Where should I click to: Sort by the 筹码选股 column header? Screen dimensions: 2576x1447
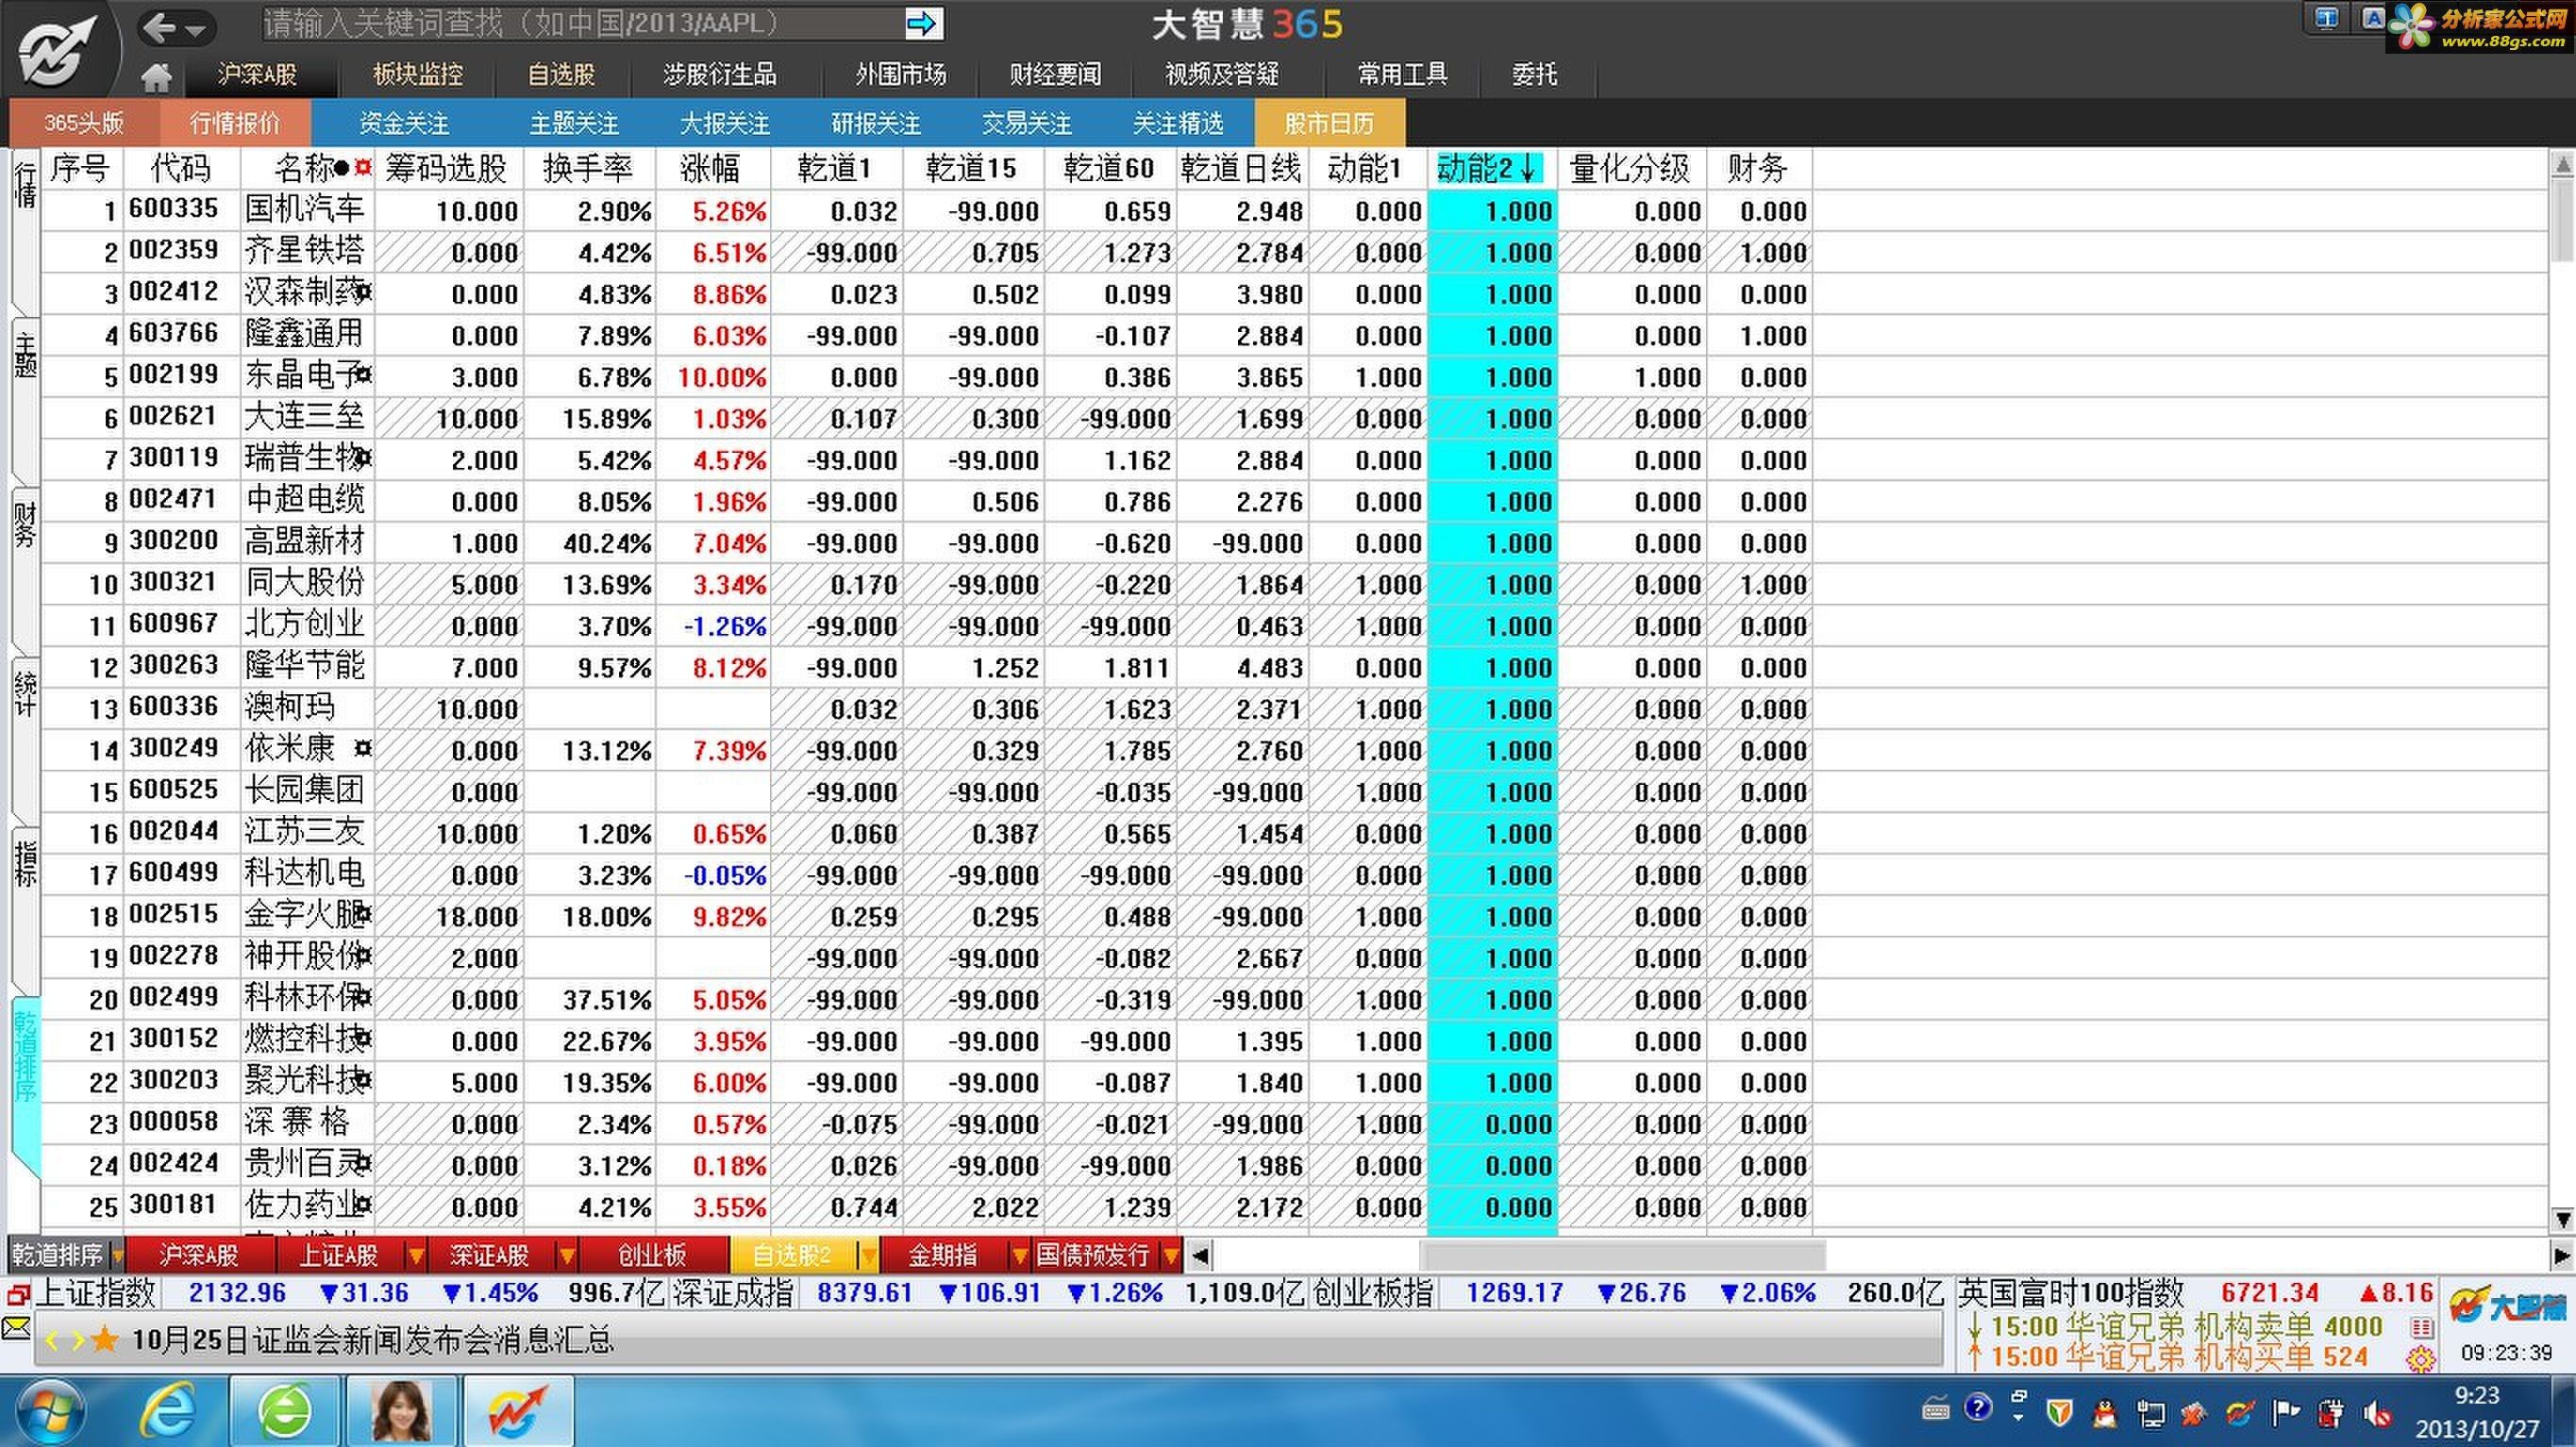[447, 168]
